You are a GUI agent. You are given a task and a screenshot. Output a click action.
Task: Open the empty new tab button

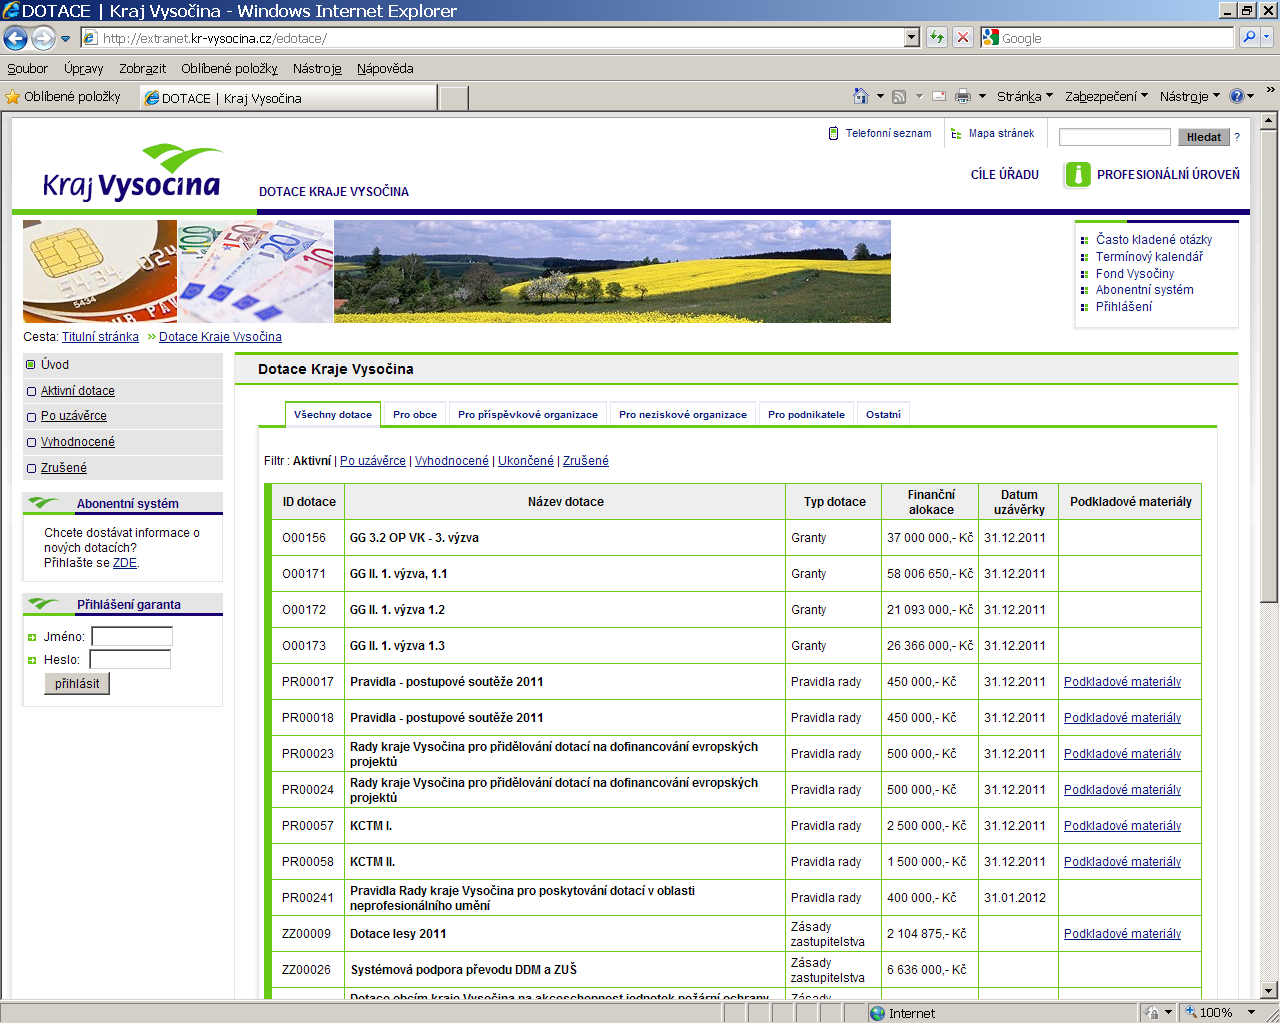454,98
